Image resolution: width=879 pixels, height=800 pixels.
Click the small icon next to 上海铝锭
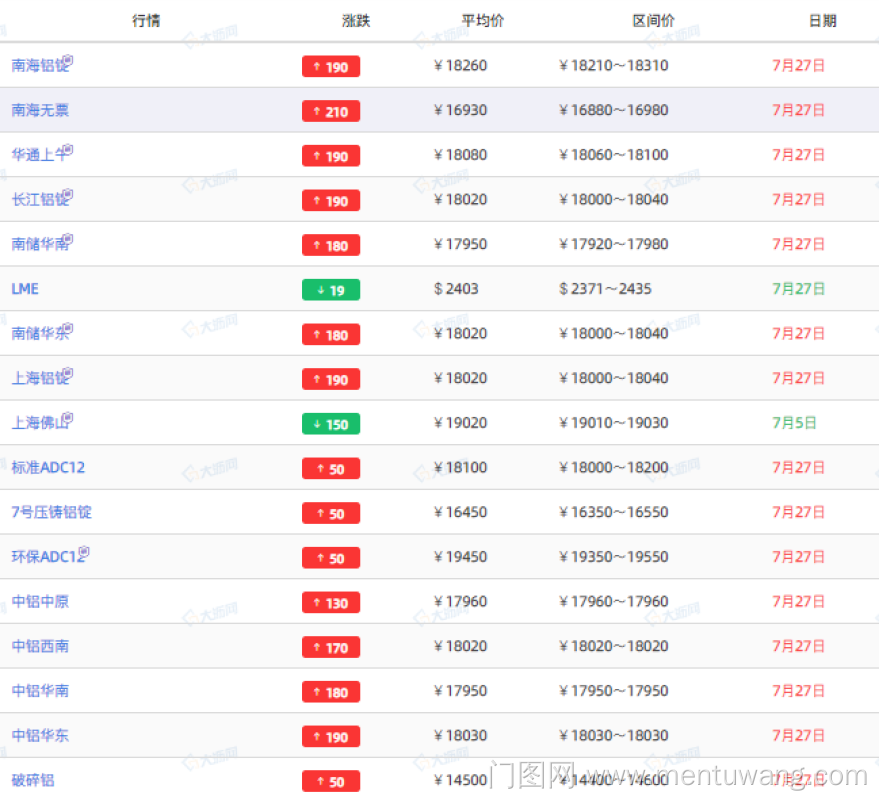pyautogui.click(x=68, y=374)
